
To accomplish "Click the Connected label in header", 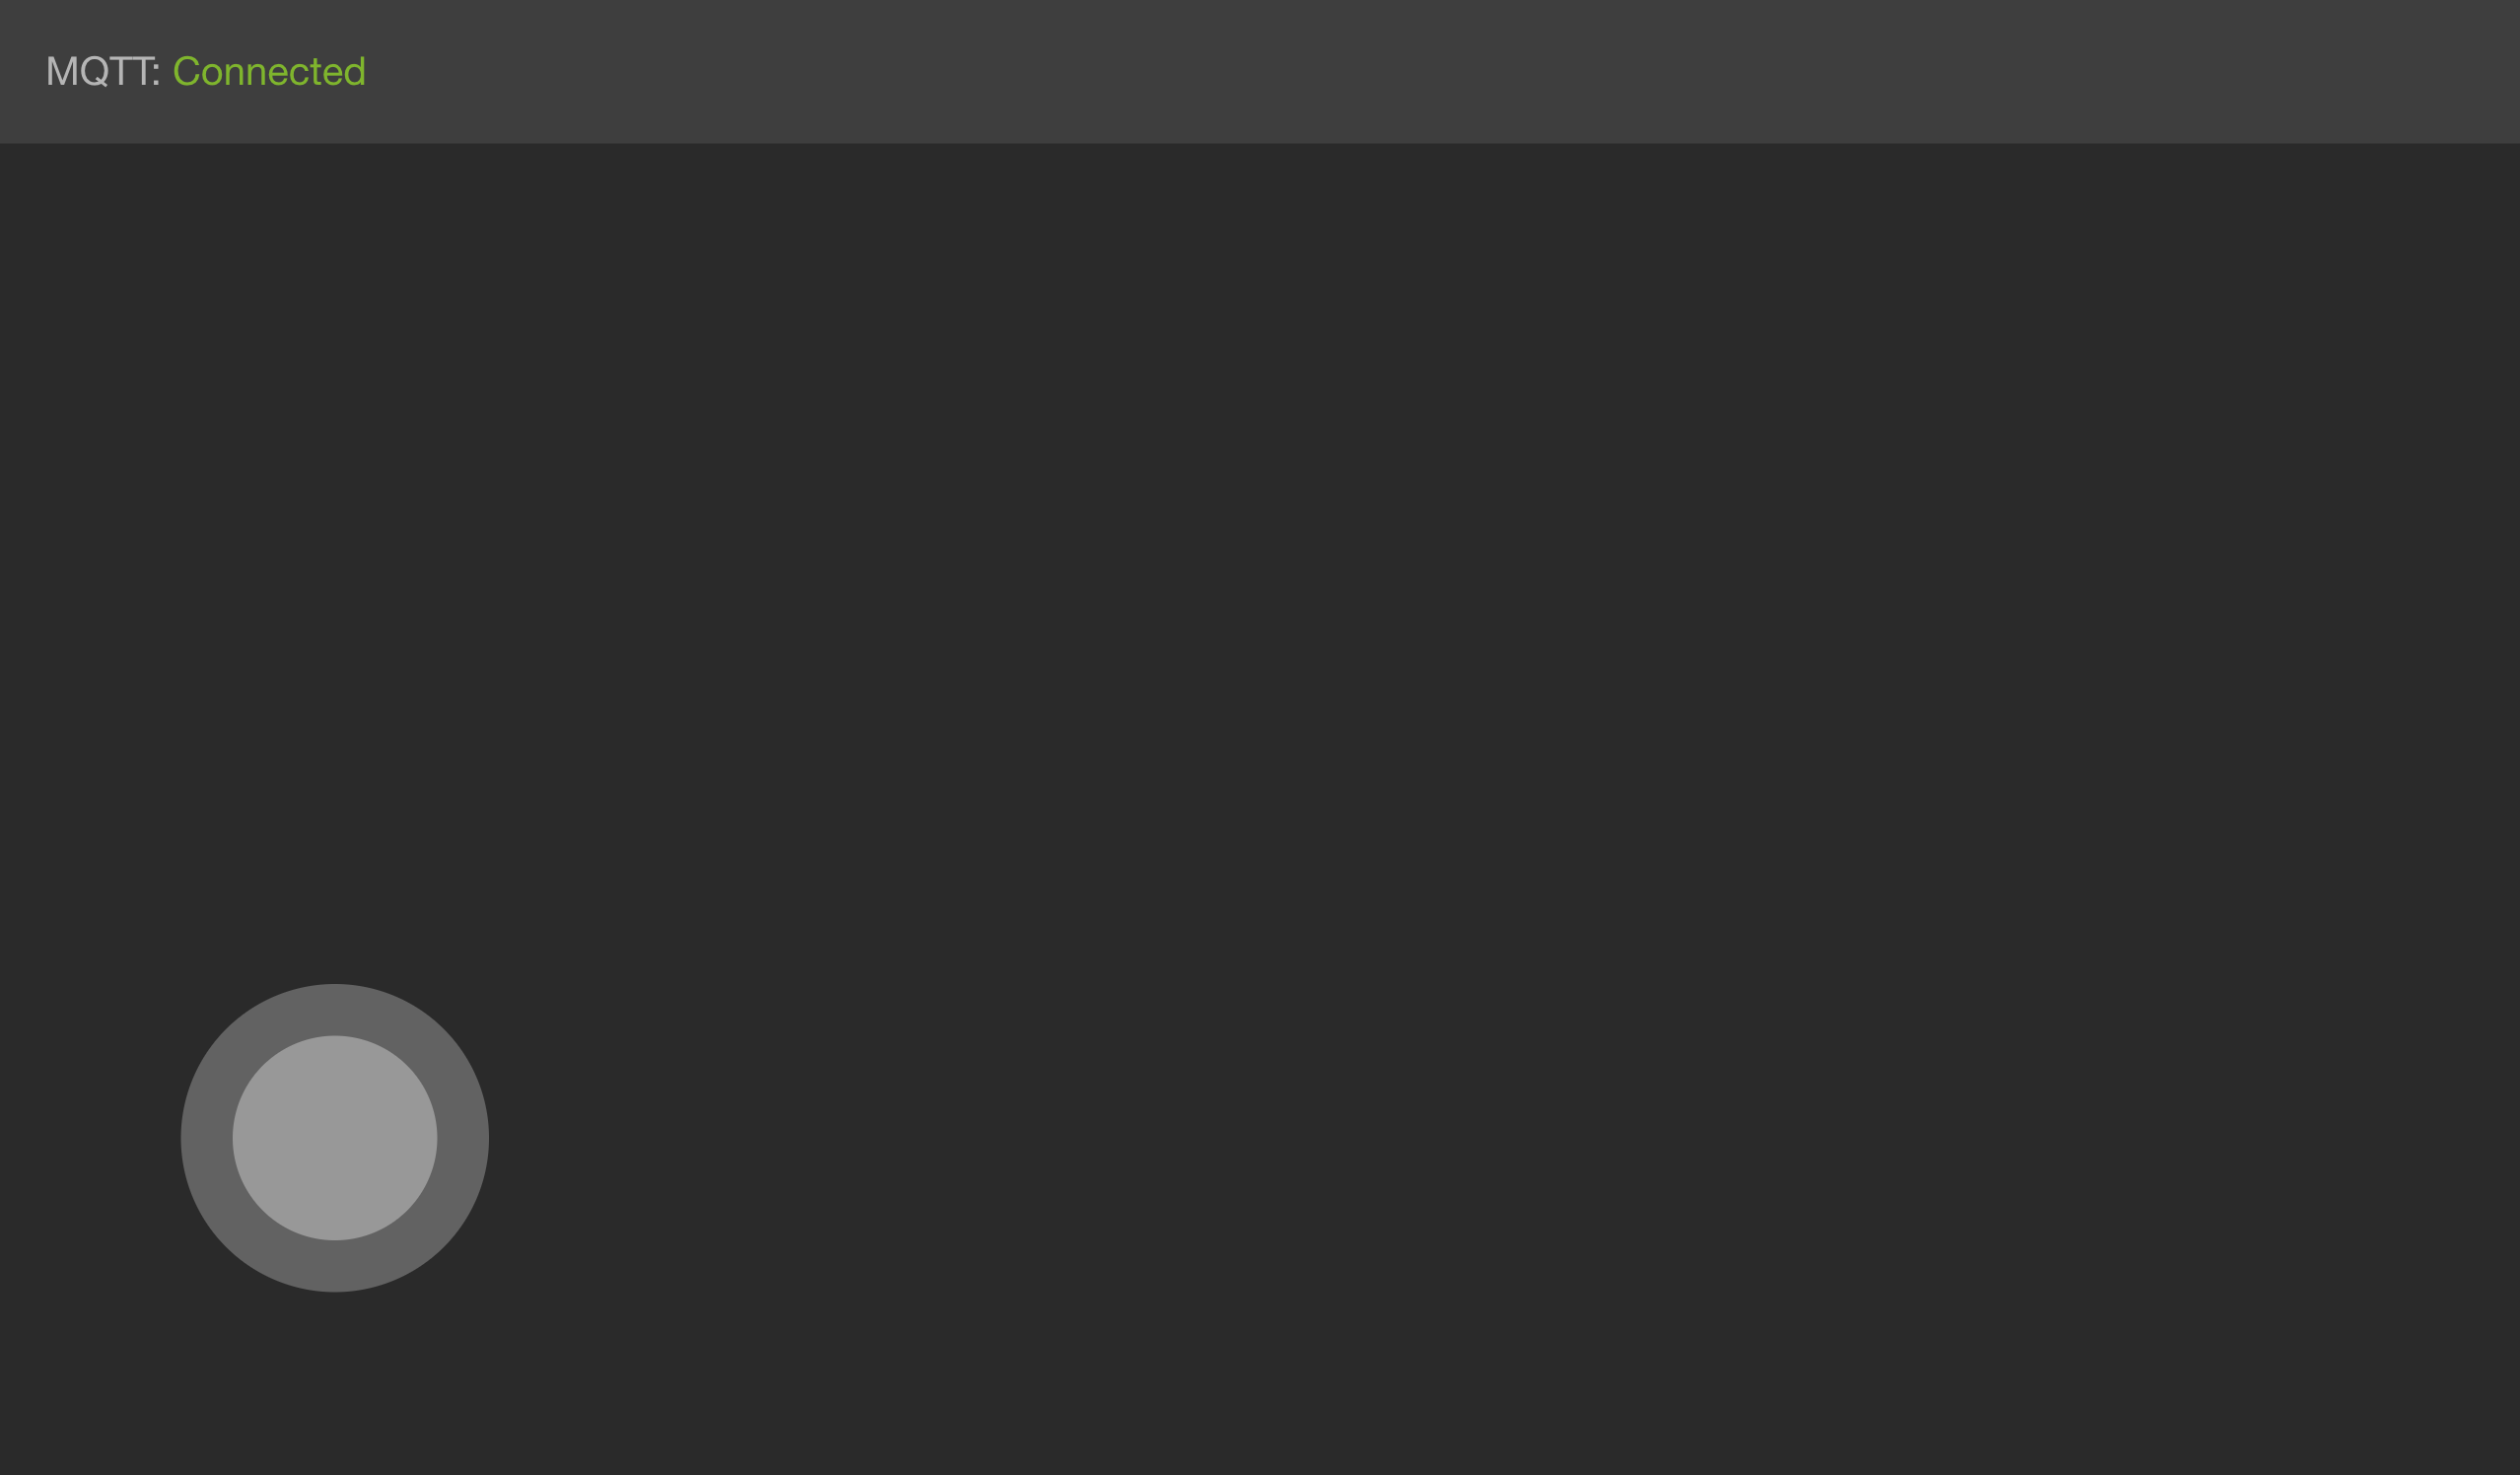I will click(268, 70).
